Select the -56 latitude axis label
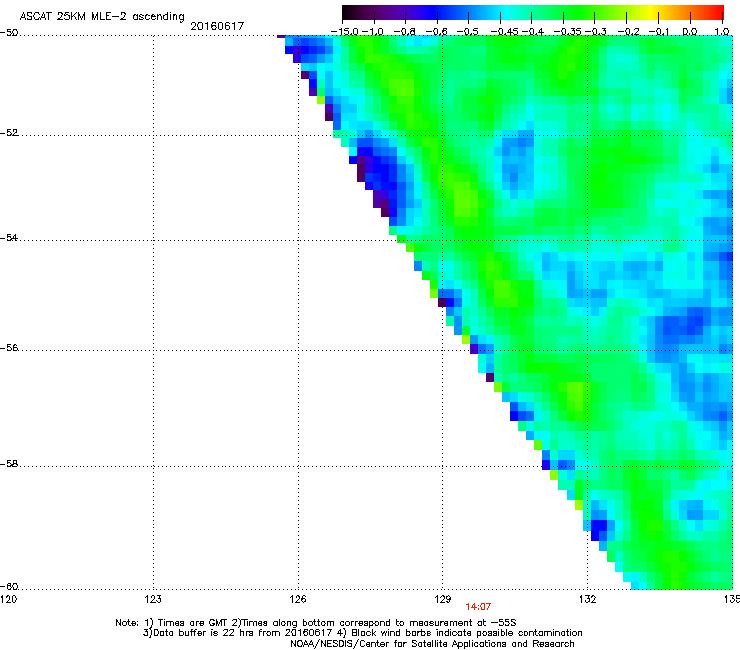 pos(9,347)
